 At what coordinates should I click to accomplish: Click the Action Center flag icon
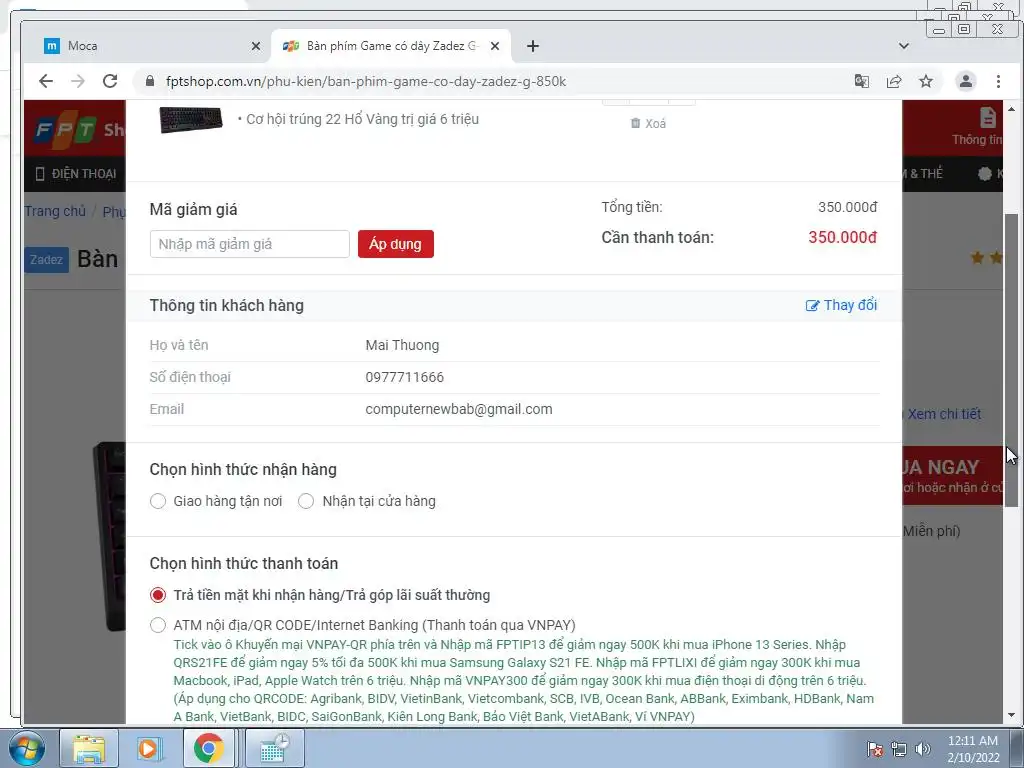click(875, 749)
